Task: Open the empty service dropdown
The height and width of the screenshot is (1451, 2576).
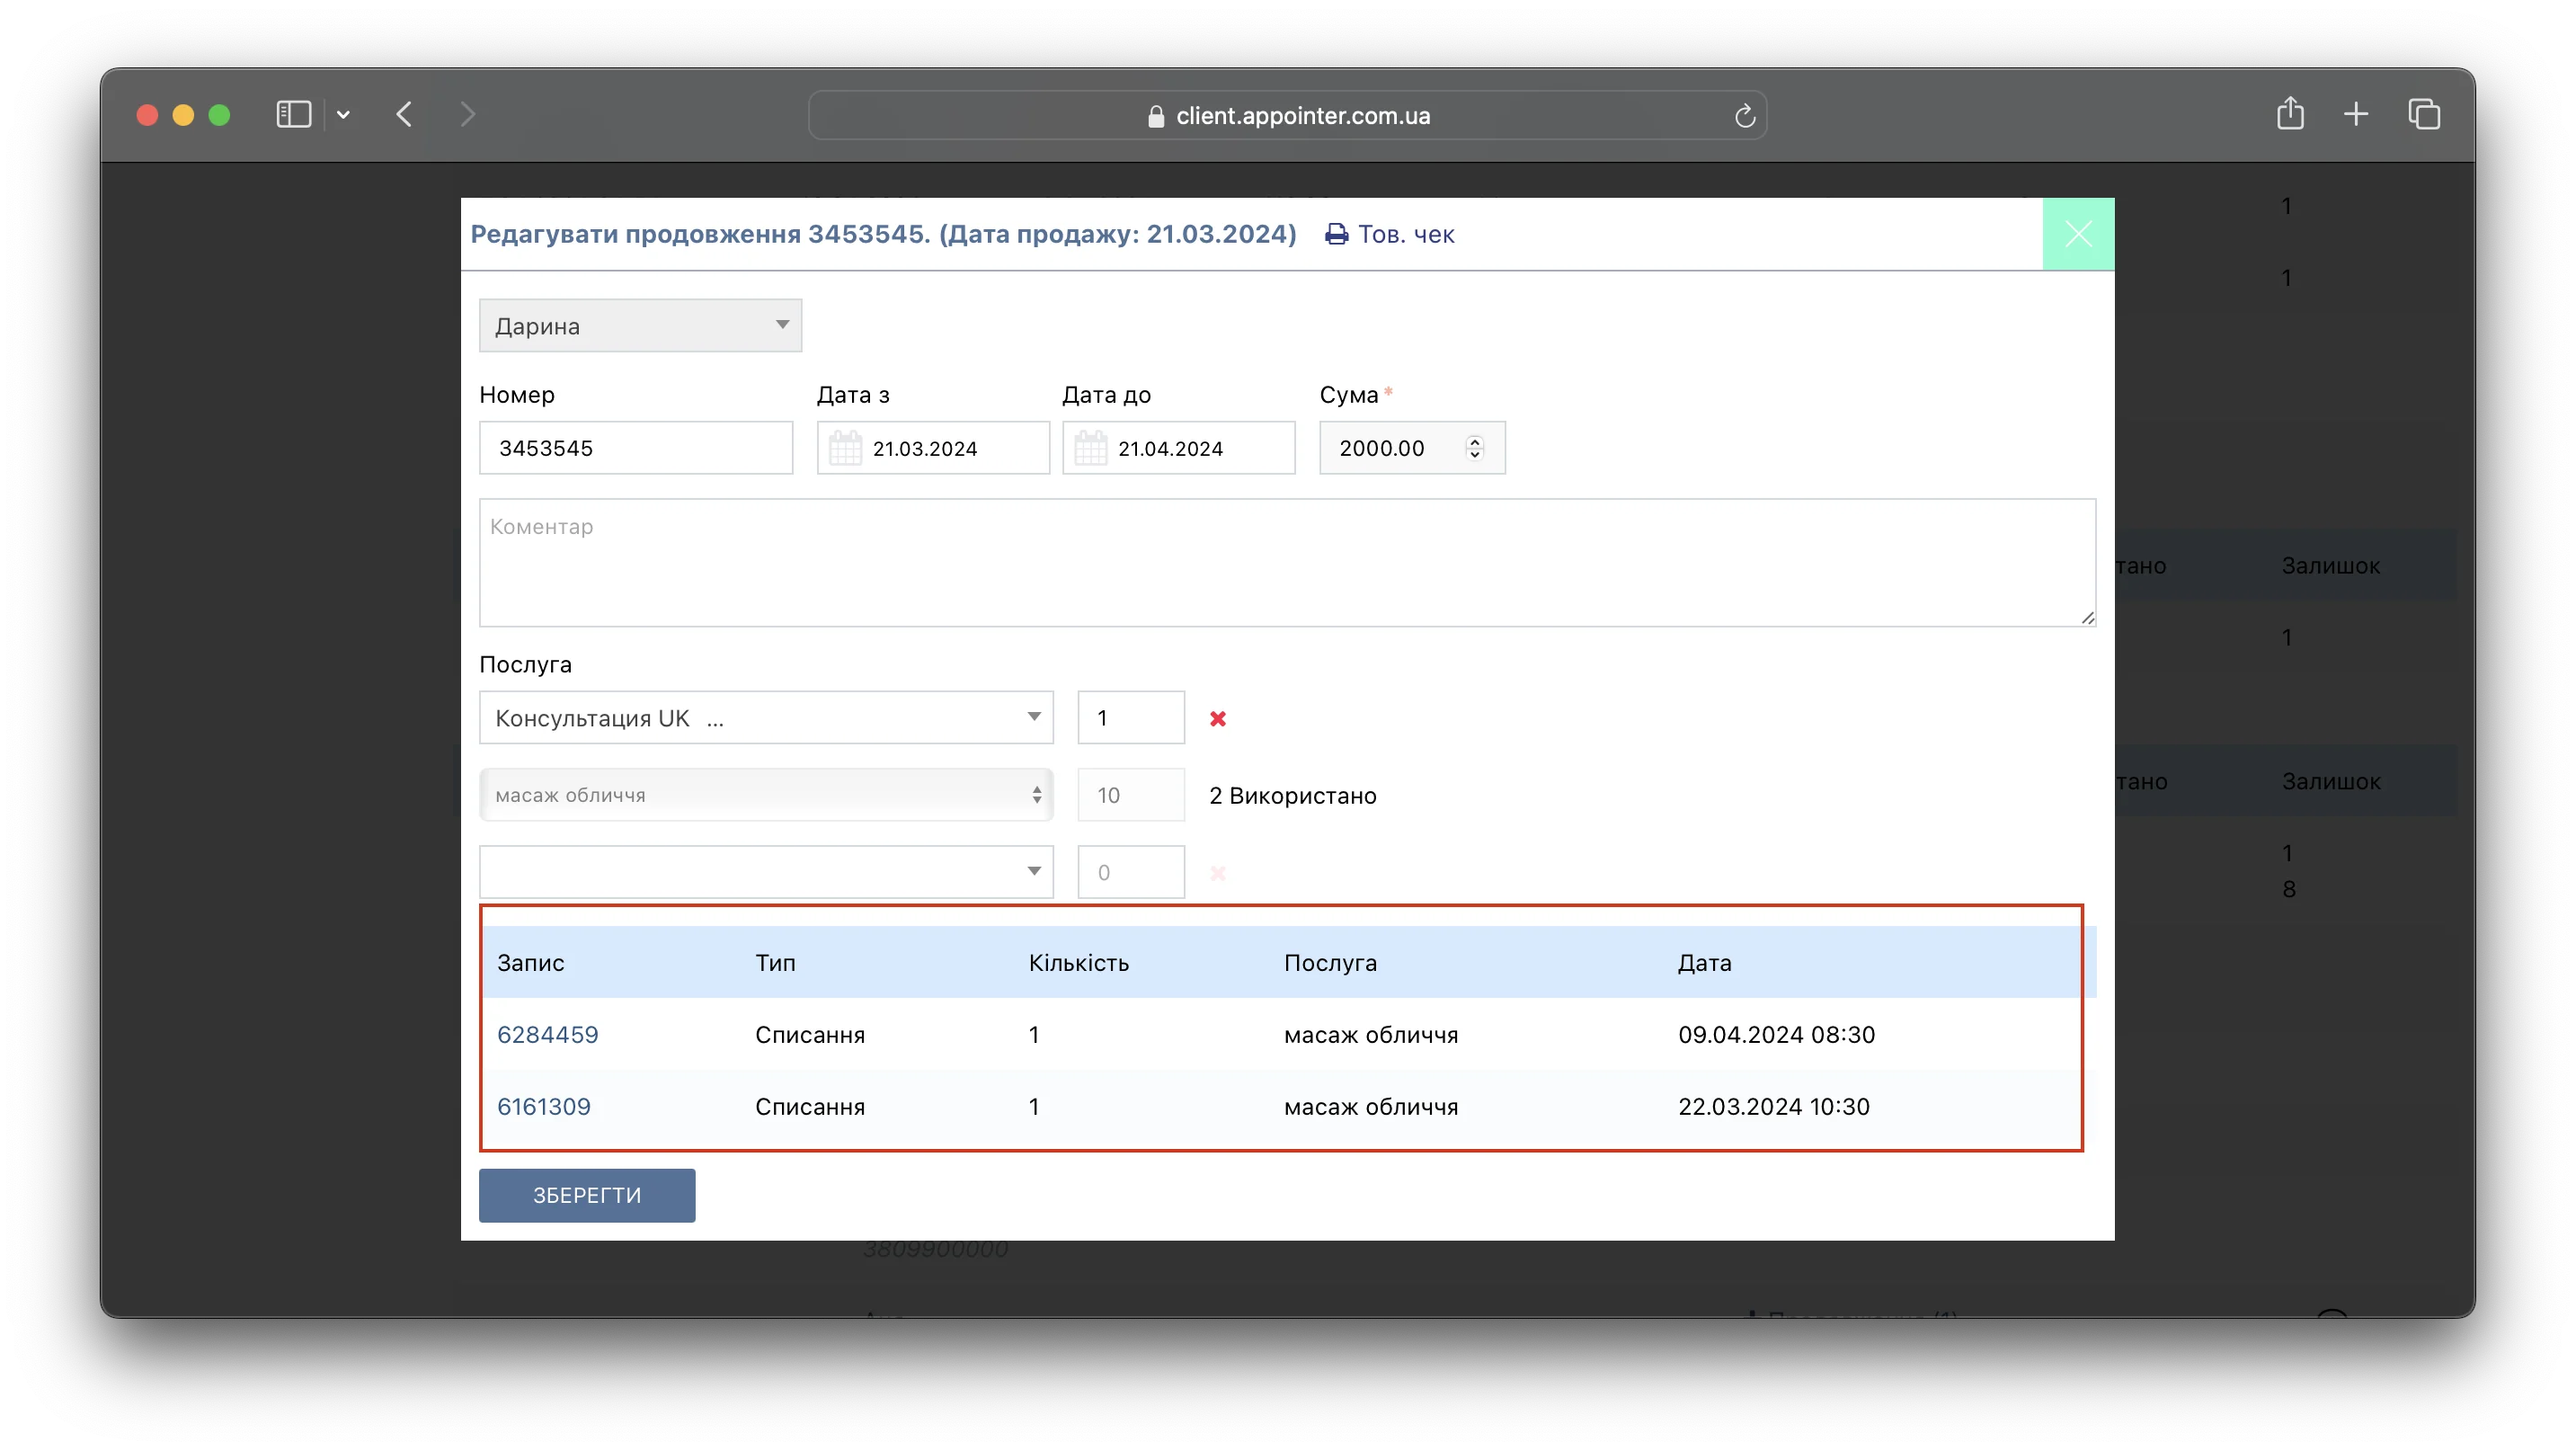Action: point(766,872)
